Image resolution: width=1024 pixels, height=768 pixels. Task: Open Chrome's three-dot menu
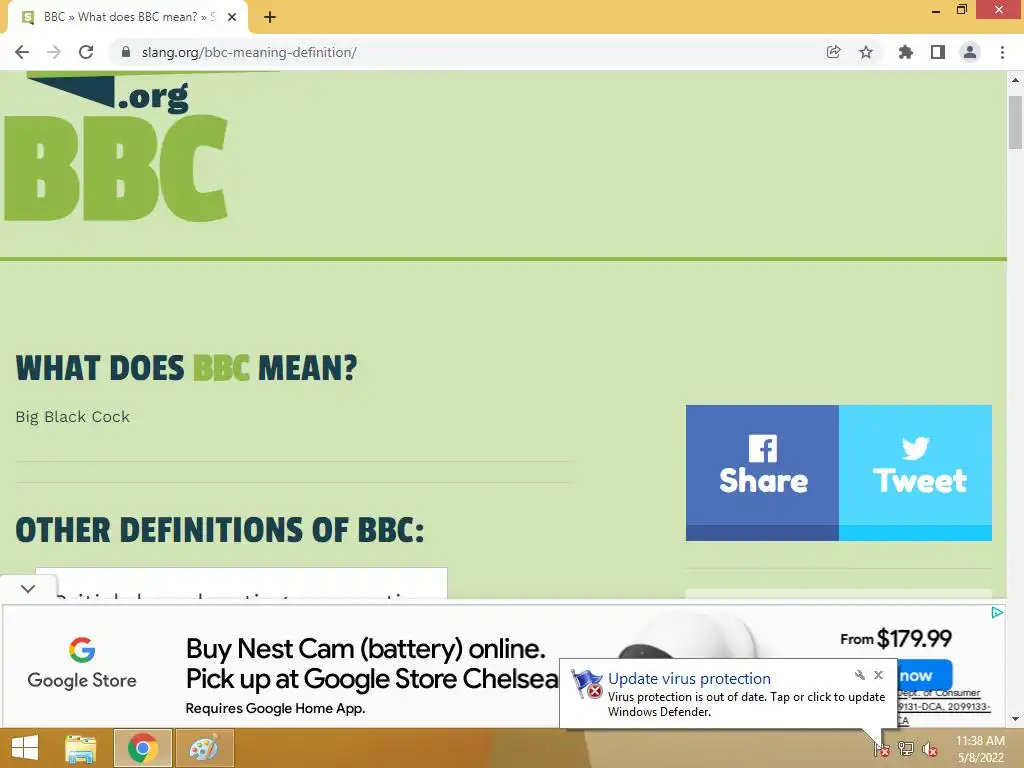click(1002, 52)
